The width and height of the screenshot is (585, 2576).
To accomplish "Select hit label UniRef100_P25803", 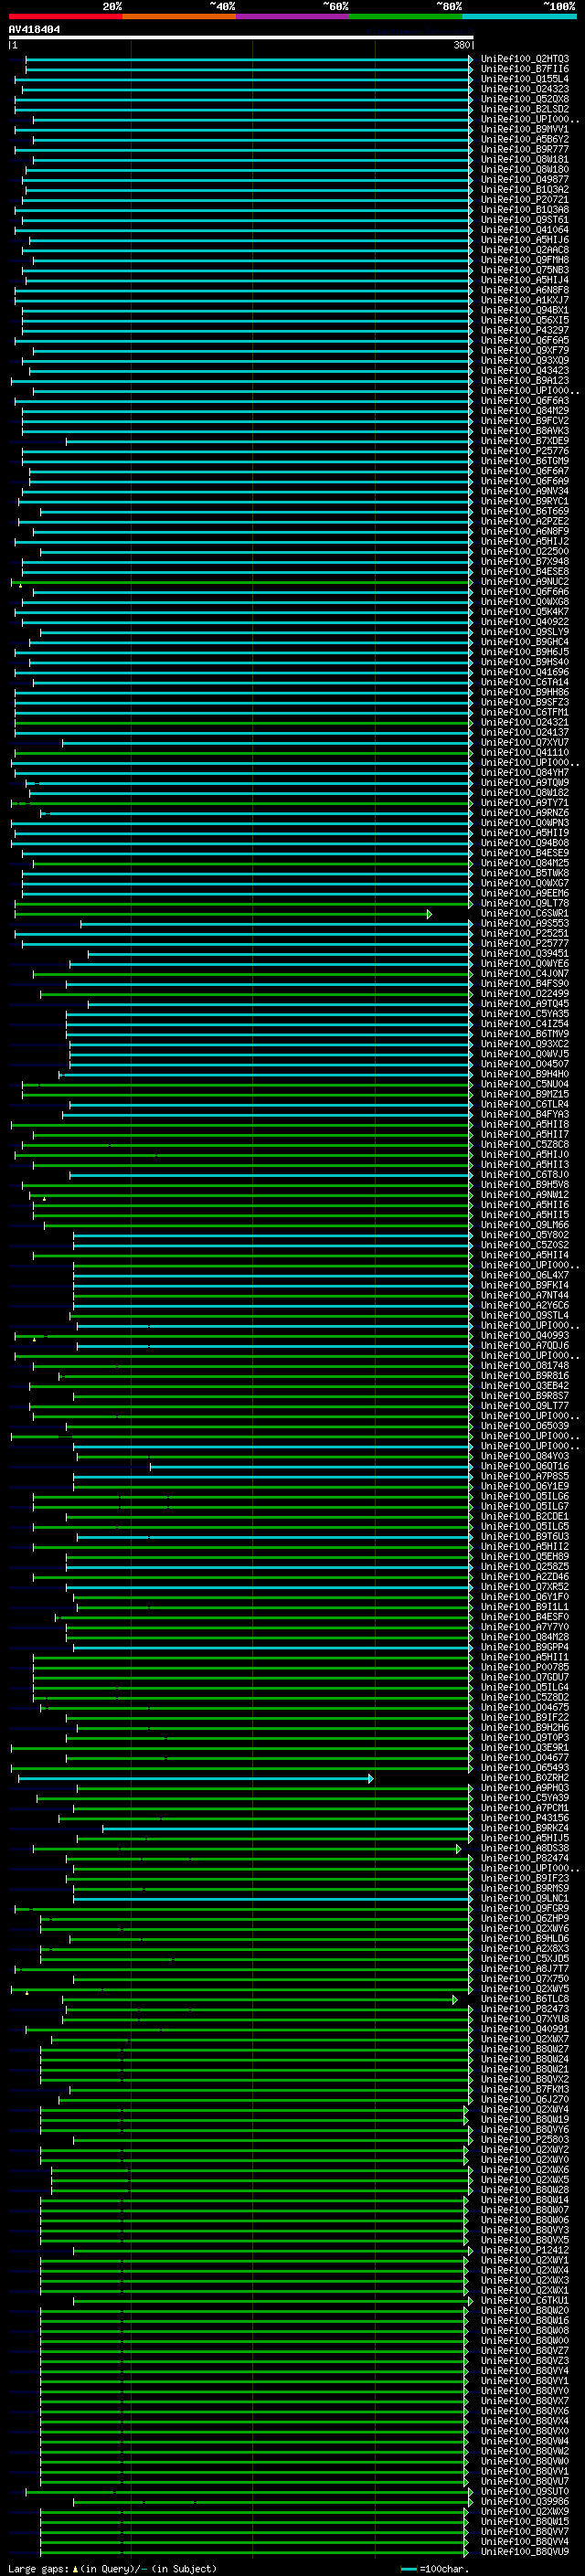I will pos(525,2140).
